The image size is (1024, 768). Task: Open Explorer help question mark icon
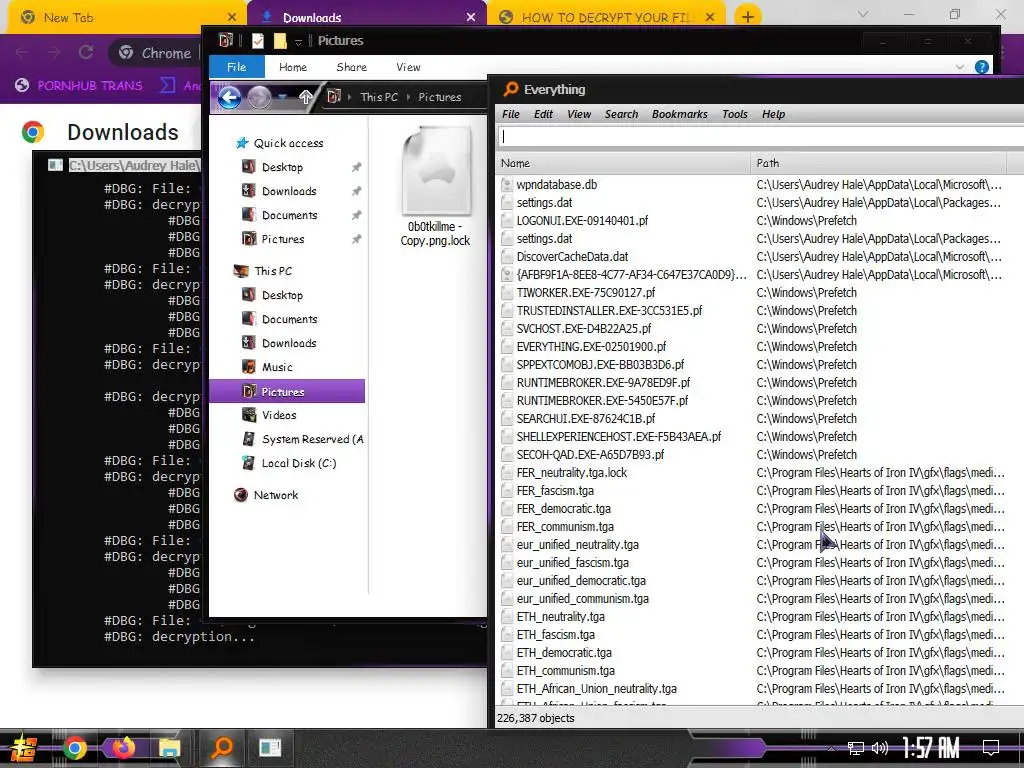[x=981, y=67]
